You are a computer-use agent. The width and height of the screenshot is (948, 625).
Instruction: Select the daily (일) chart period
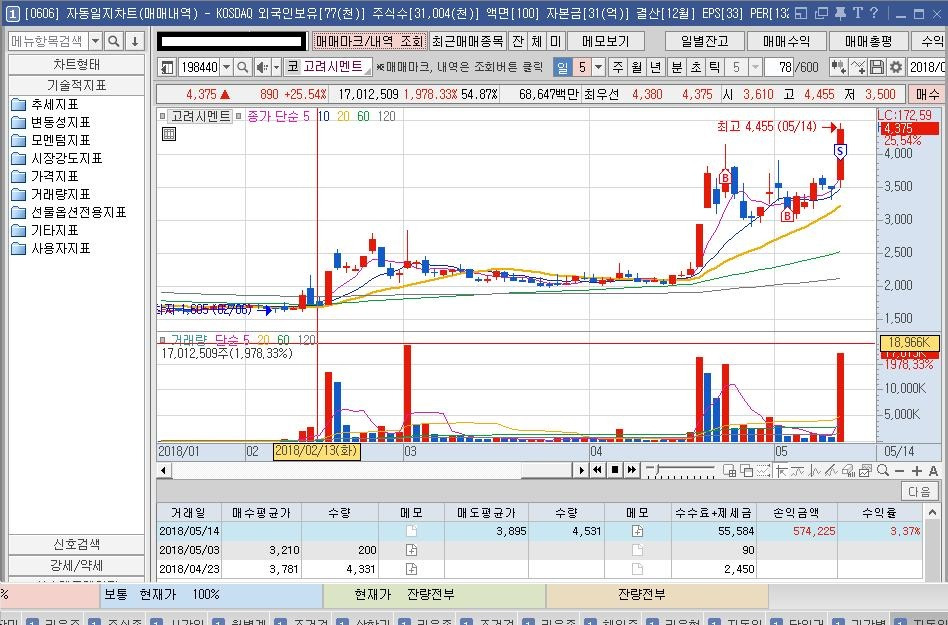point(562,67)
